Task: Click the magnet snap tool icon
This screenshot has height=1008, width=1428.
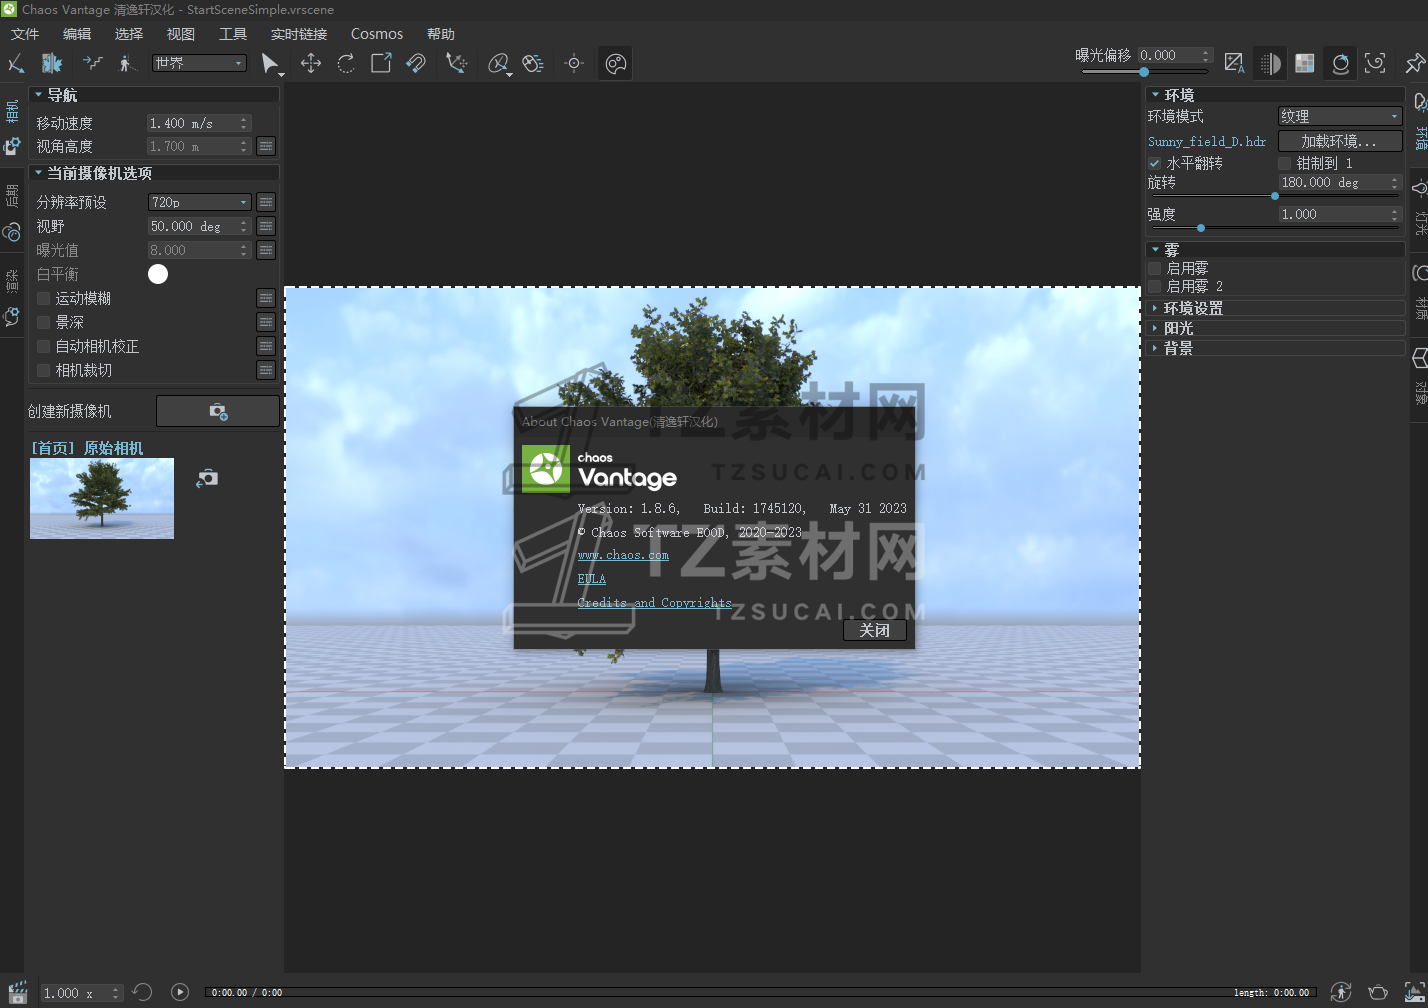Action: coord(416,64)
